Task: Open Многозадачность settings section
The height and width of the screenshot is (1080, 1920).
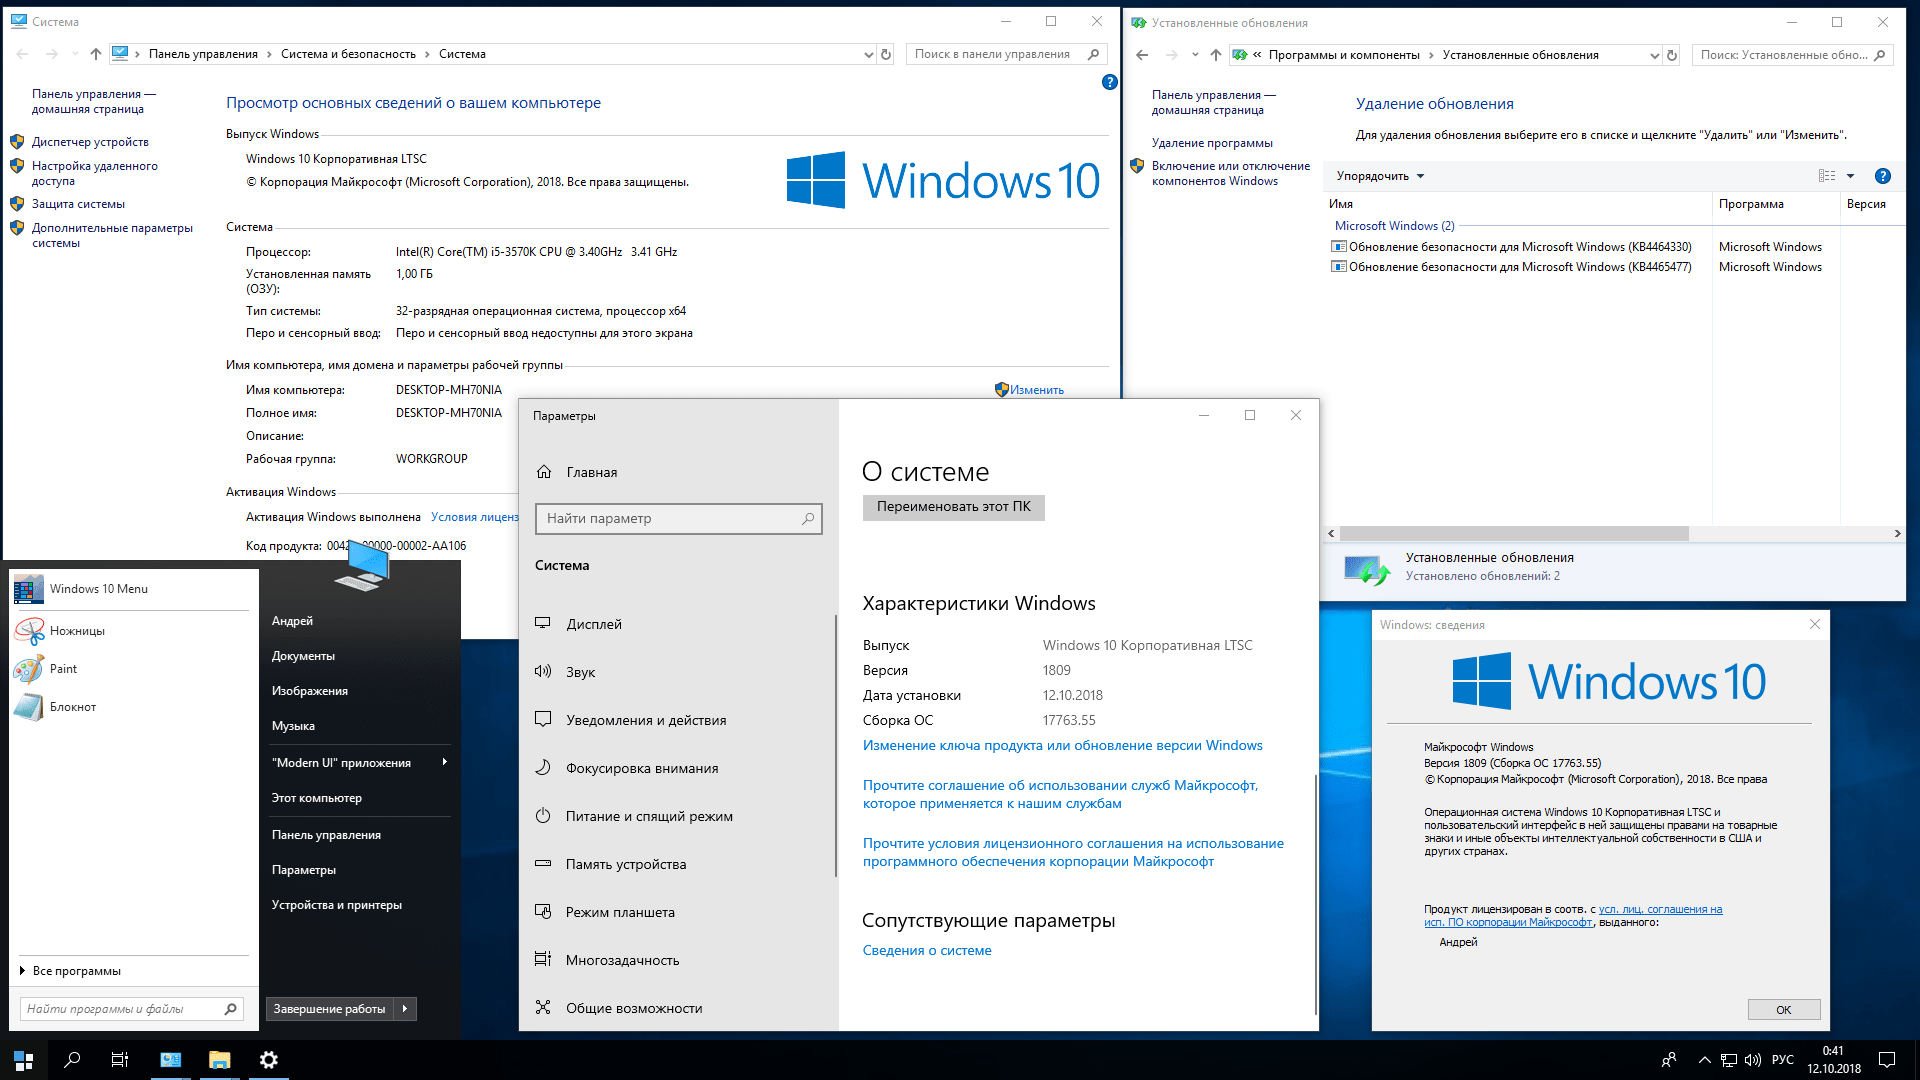Action: 623,959
